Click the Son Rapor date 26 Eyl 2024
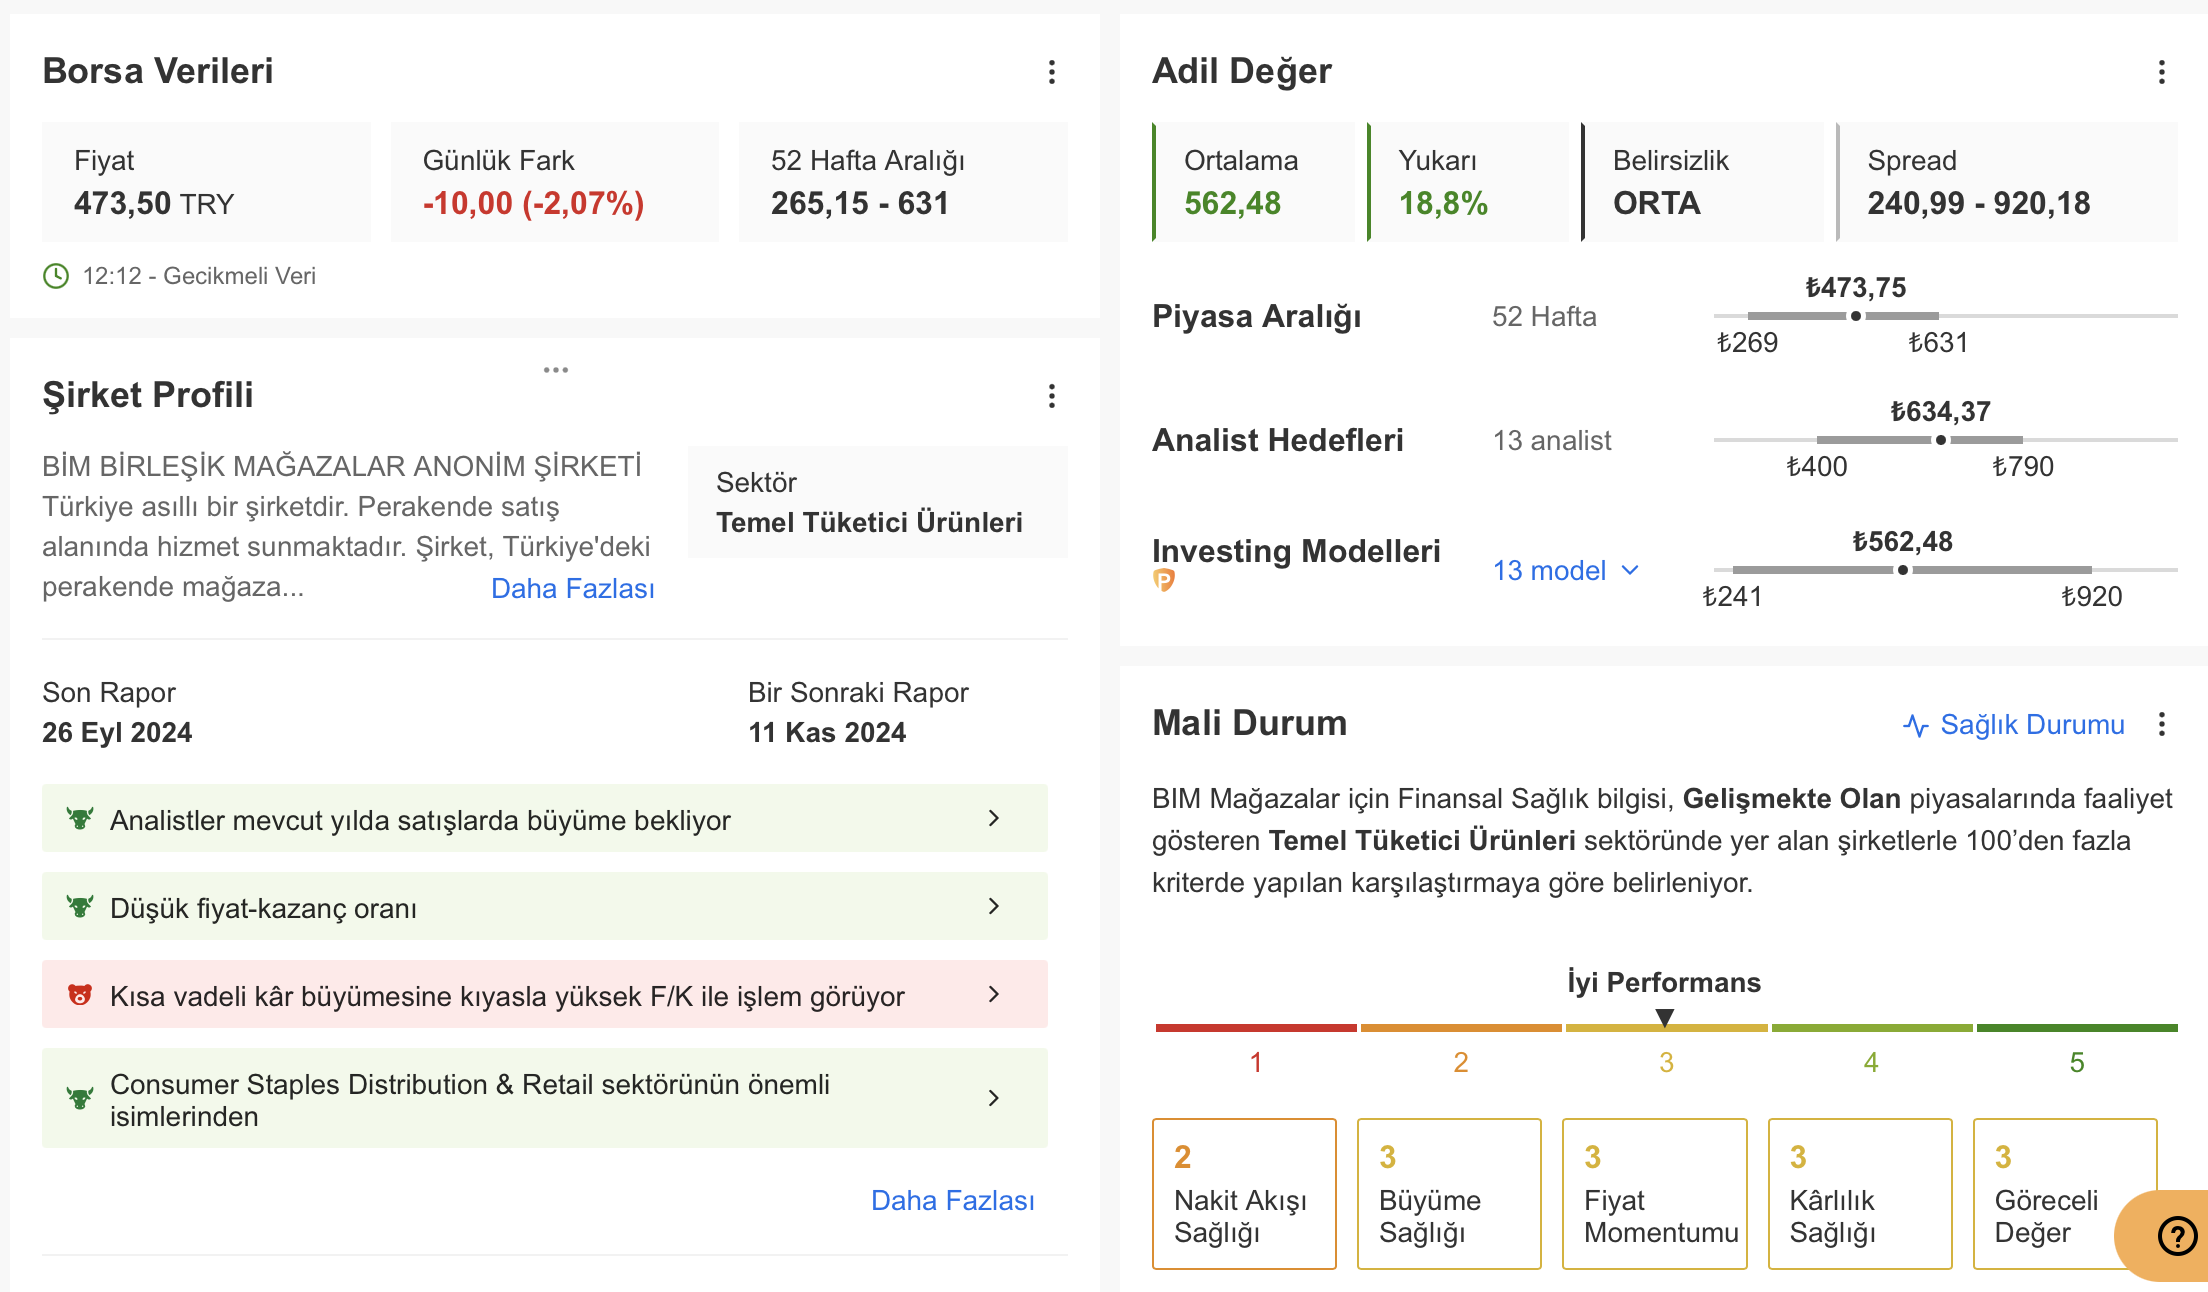This screenshot has height=1292, width=2208. click(x=117, y=732)
